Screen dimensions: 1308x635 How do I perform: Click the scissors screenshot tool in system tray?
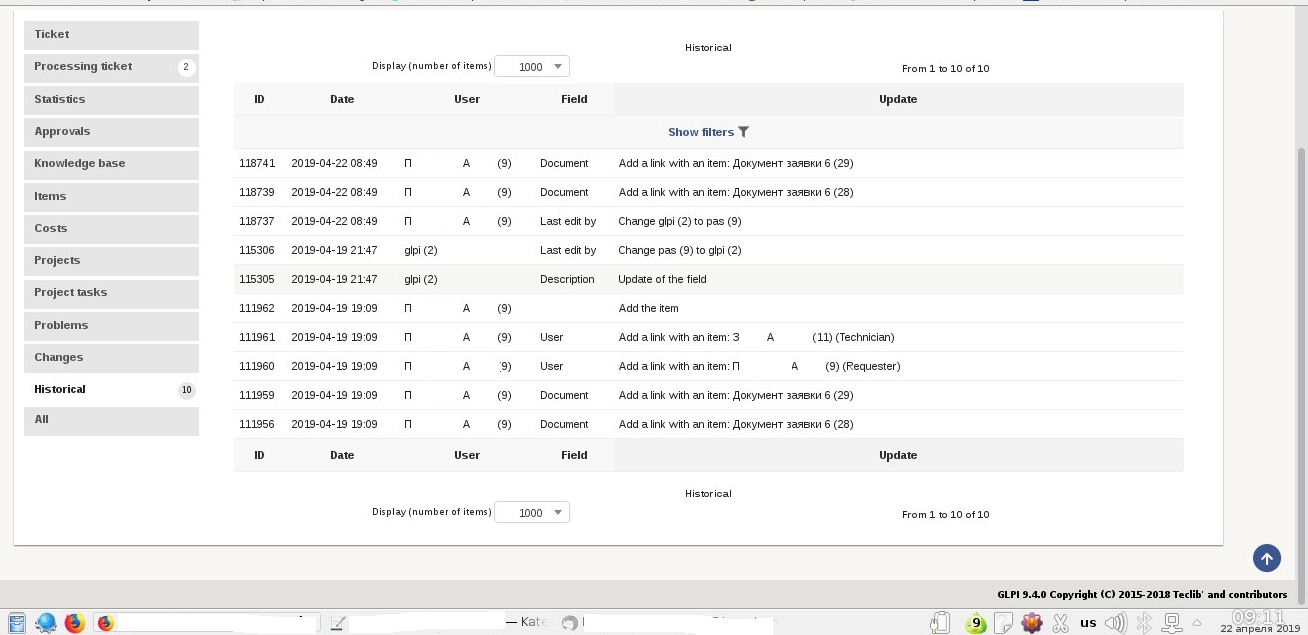point(1059,622)
